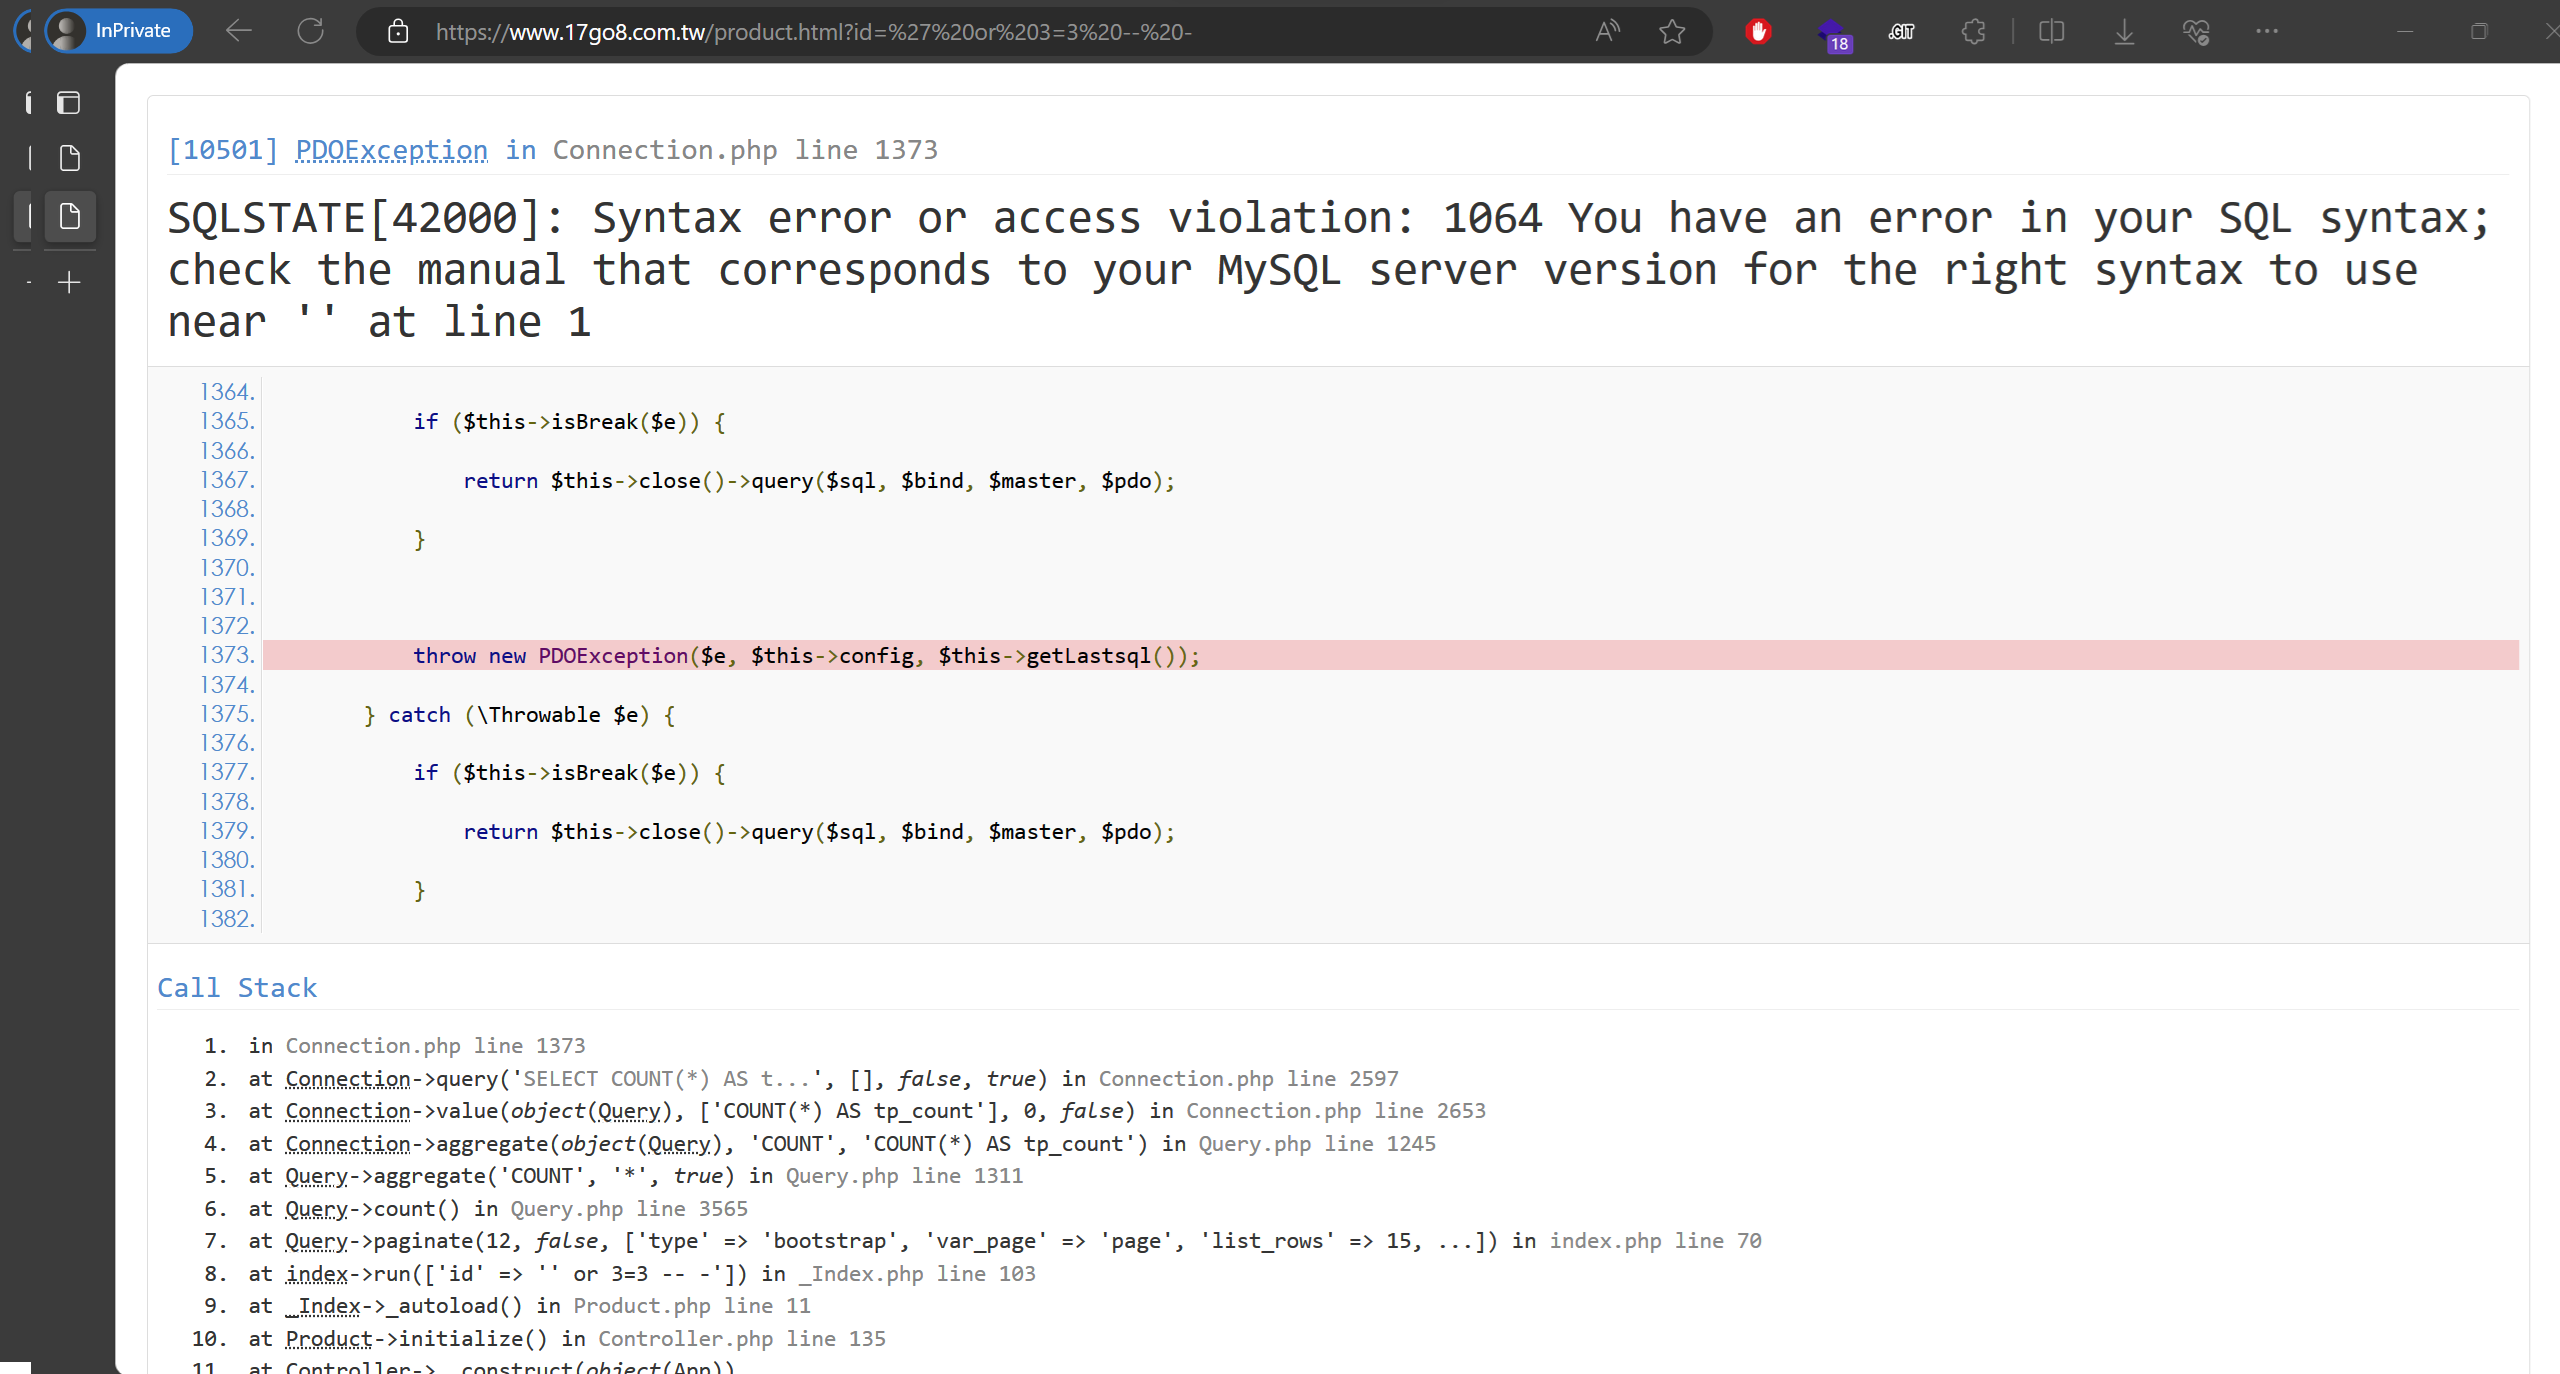2560x1374 pixels.
Task: Open Read aloud icon in address bar
Action: (1607, 32)
